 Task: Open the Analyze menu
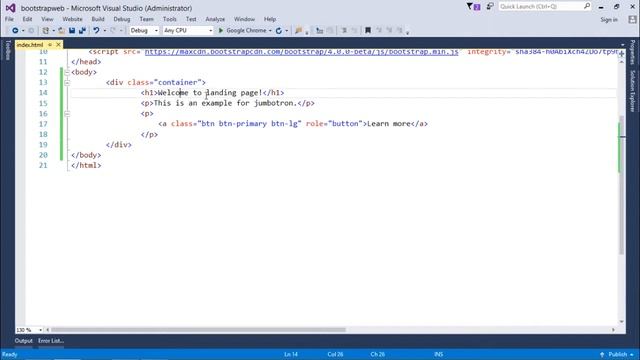click(215, 19)
